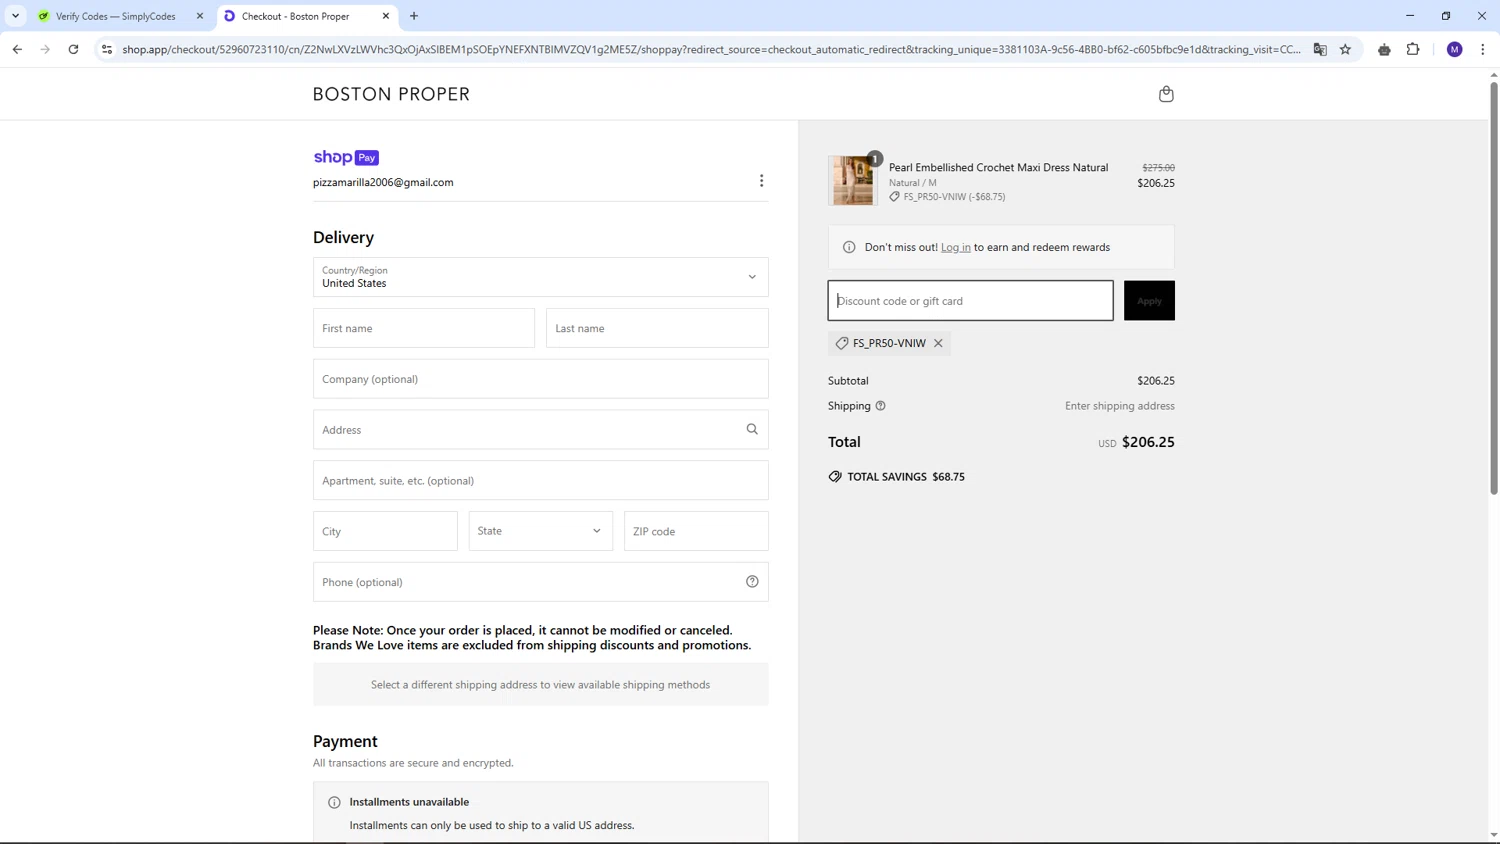Close the Verify Codes SimplyCodes tab
The width and height of the screenshot is (1500, 844).
200,16
